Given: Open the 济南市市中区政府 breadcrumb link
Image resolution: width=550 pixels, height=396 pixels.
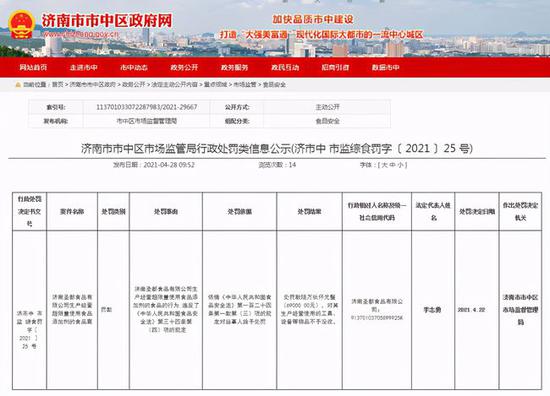Looking at the screenshot, I should (x=93, y=85).
